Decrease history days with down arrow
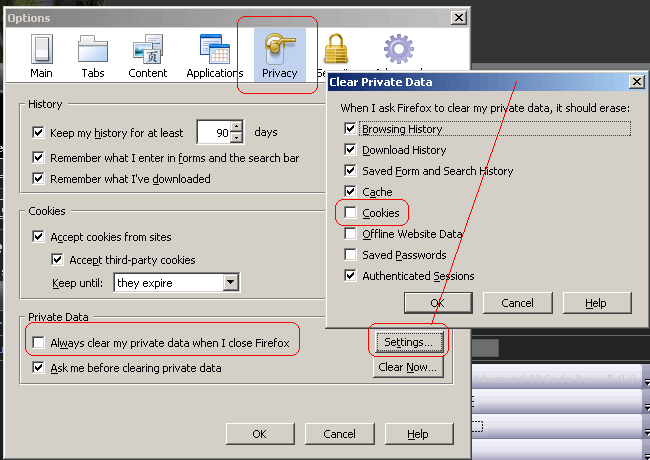650x460 pixels. coord(236,137)
